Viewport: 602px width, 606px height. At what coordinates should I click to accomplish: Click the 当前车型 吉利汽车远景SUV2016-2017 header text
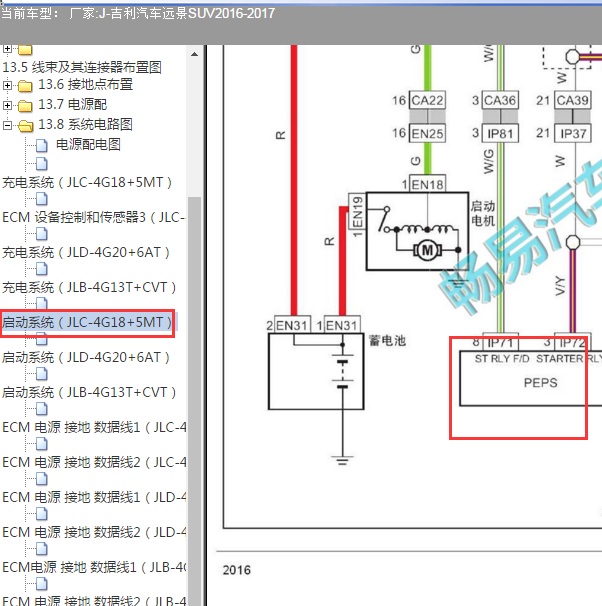pos(138,14)
